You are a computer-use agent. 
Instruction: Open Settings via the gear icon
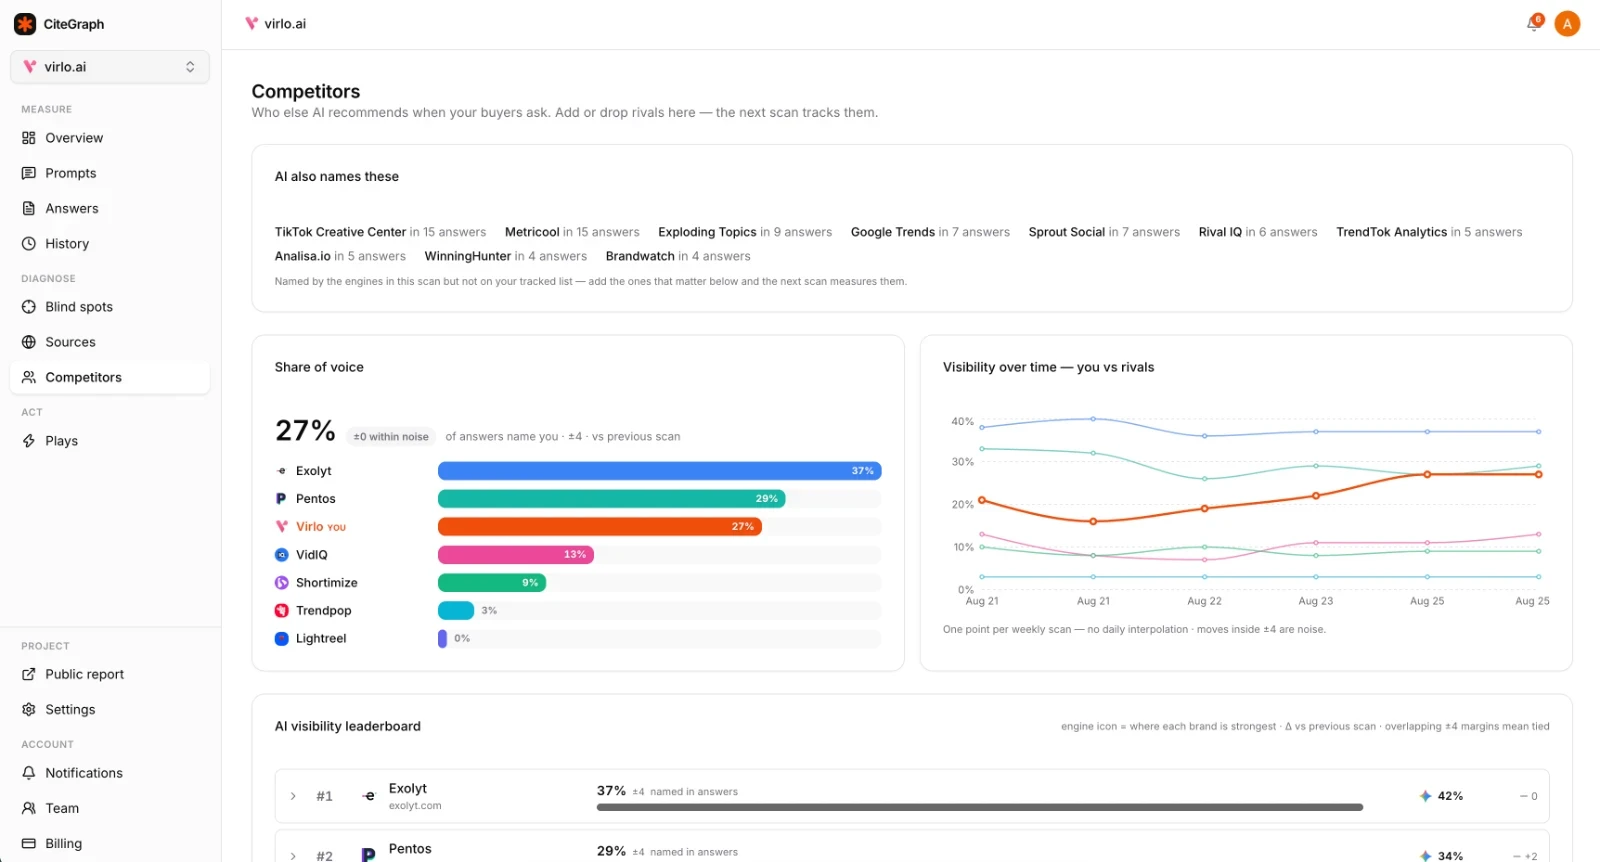29,709
